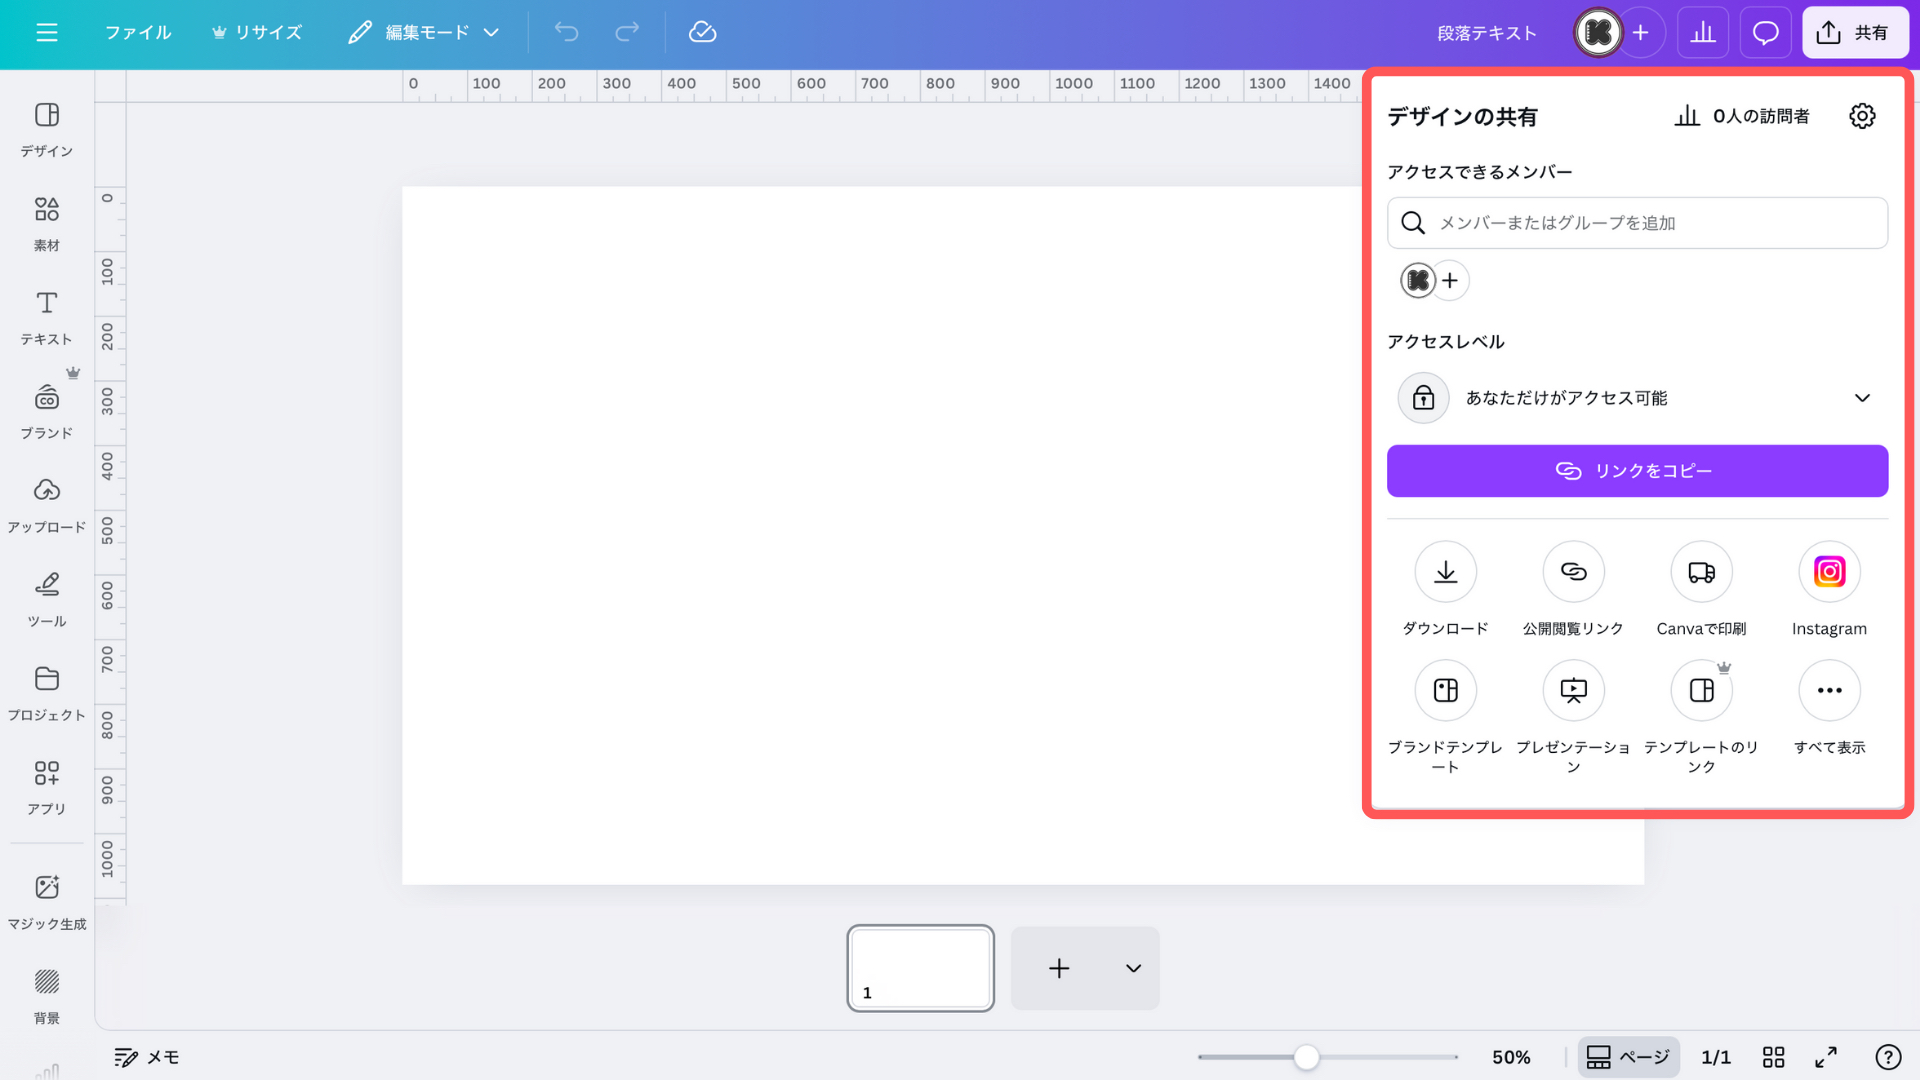This screenshot has width=1920, height=1080.
Task: Click the メンバーまたはグループを追加 search field
Action: pyautogui.click(x=1637, y=223)
